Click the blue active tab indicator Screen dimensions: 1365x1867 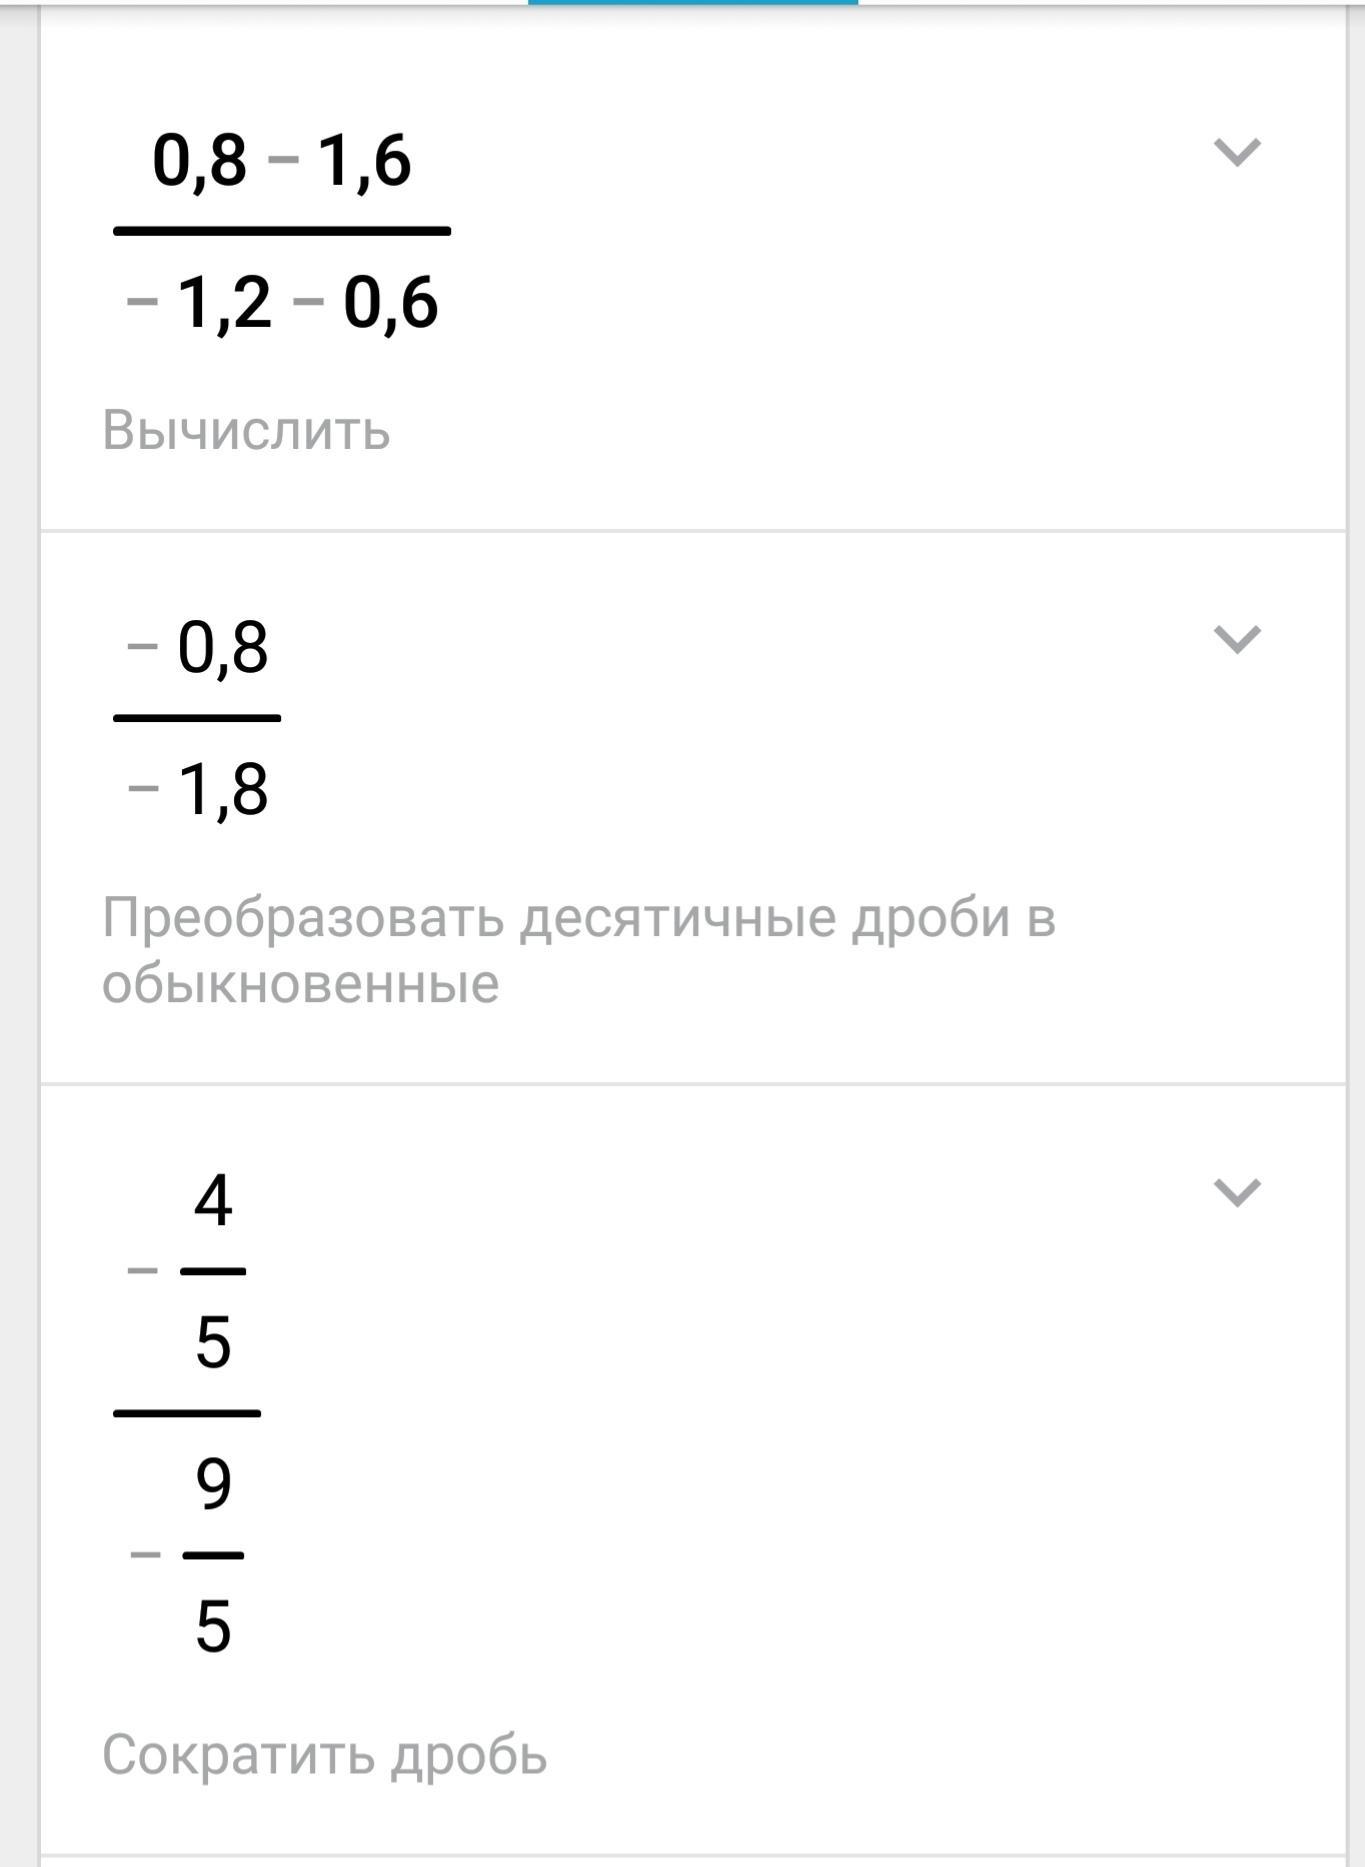(x=692, y=3)
